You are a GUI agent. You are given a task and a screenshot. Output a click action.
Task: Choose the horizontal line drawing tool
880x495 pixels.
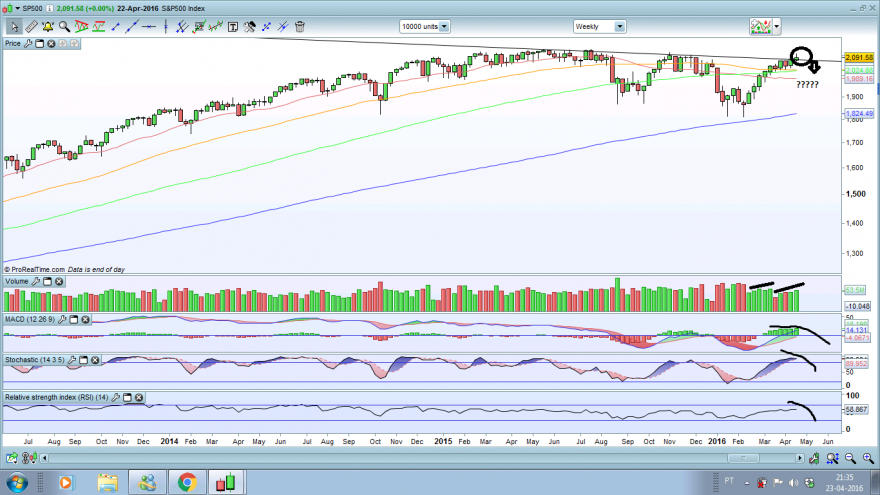coord(149,26)
